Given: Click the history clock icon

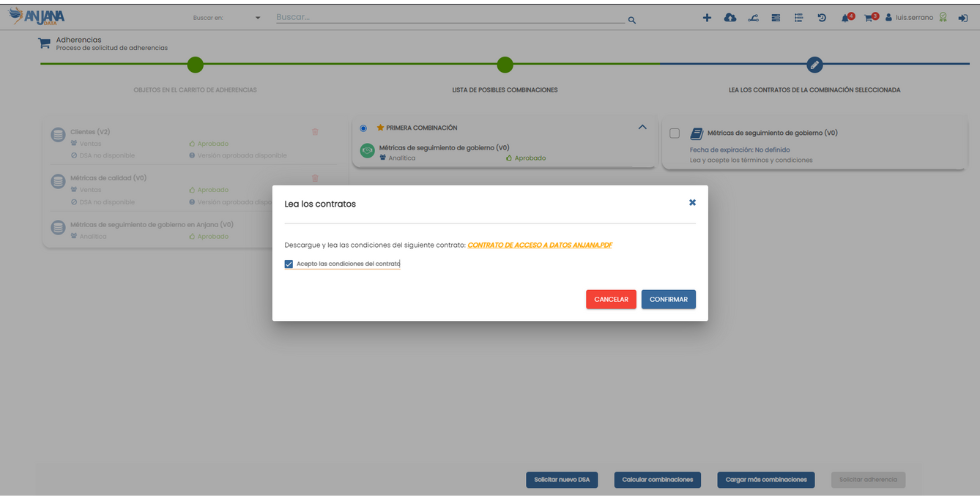Looking at the screenshot, I should click(x=821, y=18).
